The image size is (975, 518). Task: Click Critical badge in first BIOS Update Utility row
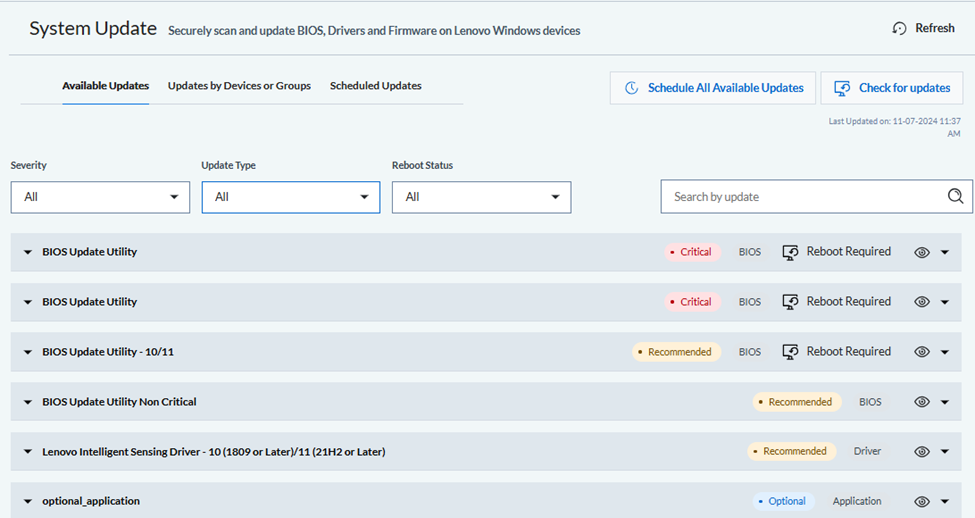click(x=692, y=252)
